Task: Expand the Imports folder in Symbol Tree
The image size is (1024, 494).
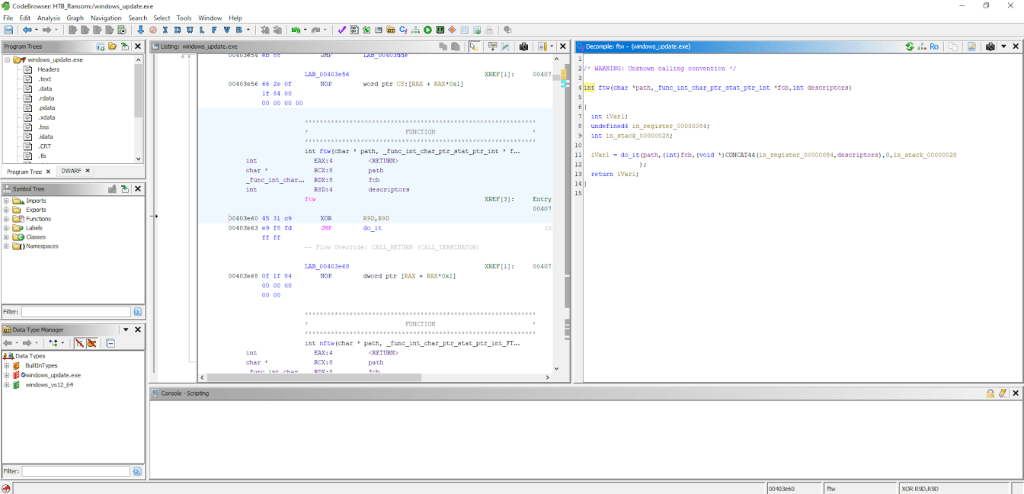Action: click(7, 200)
